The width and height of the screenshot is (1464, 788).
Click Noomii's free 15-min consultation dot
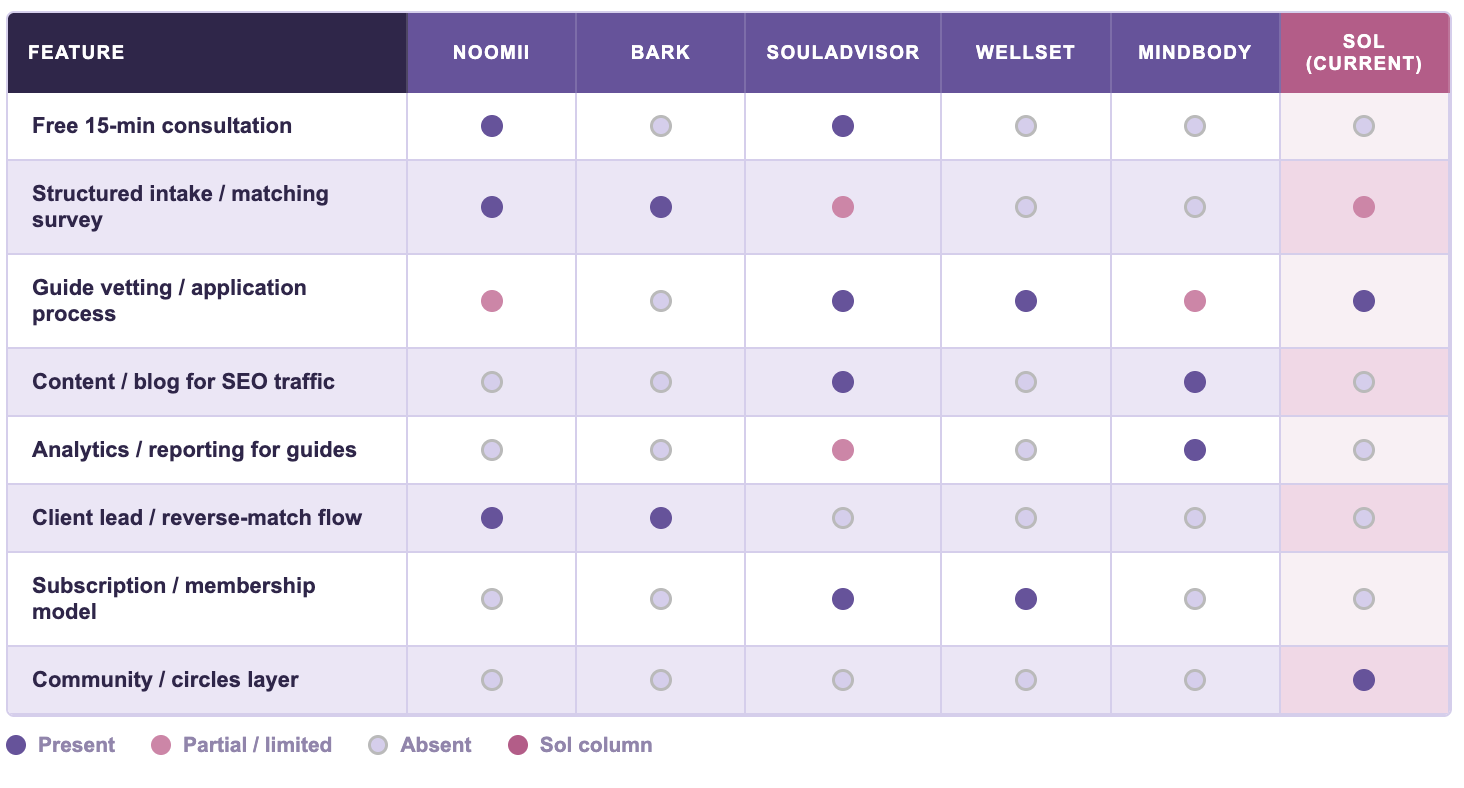492,126
